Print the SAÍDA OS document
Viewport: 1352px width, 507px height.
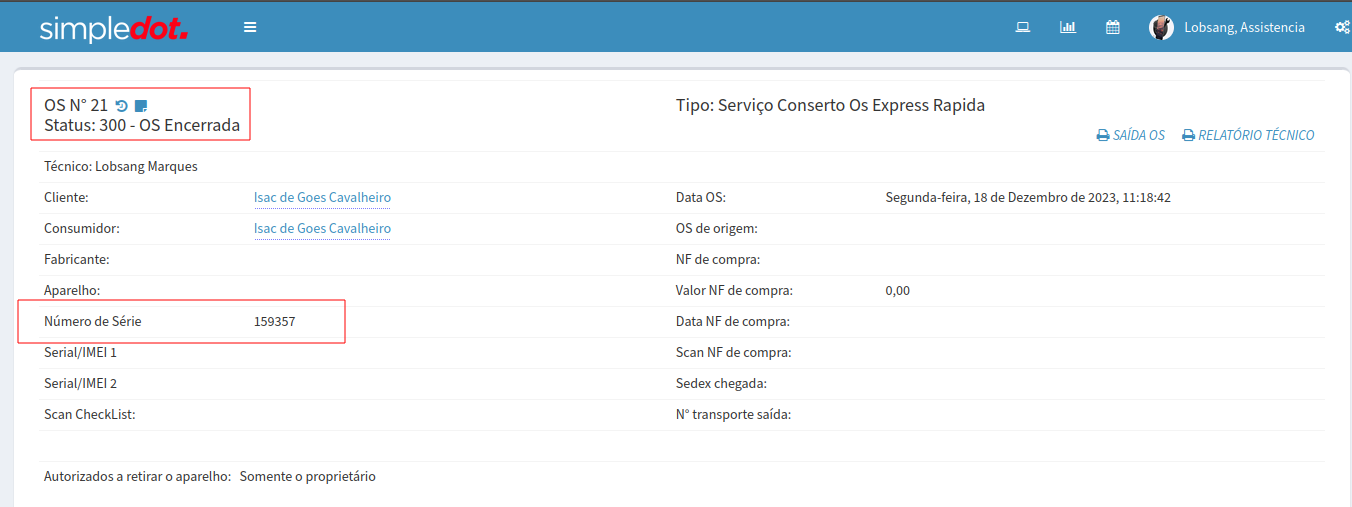pyautogui.click(x=1138, y=135)
